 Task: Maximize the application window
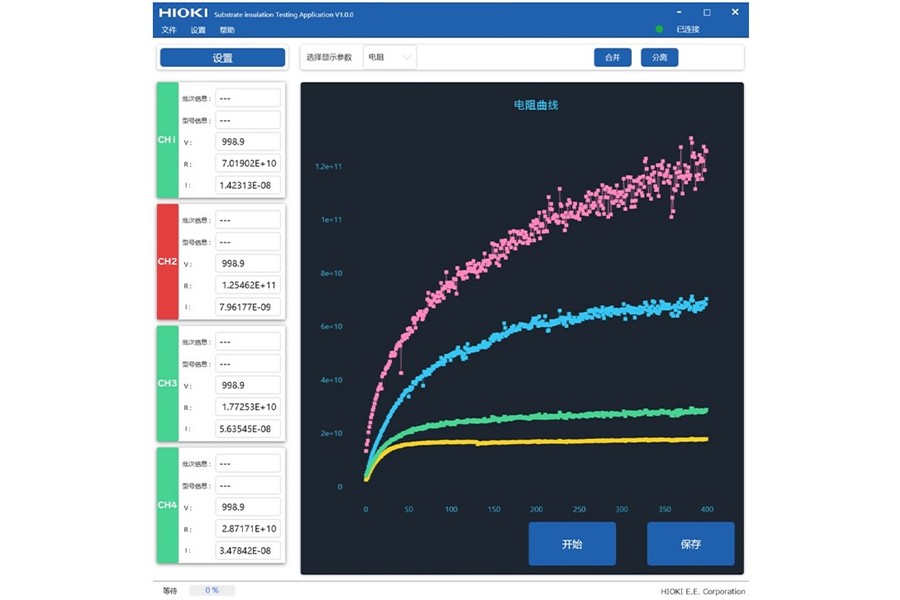point(707,12)
